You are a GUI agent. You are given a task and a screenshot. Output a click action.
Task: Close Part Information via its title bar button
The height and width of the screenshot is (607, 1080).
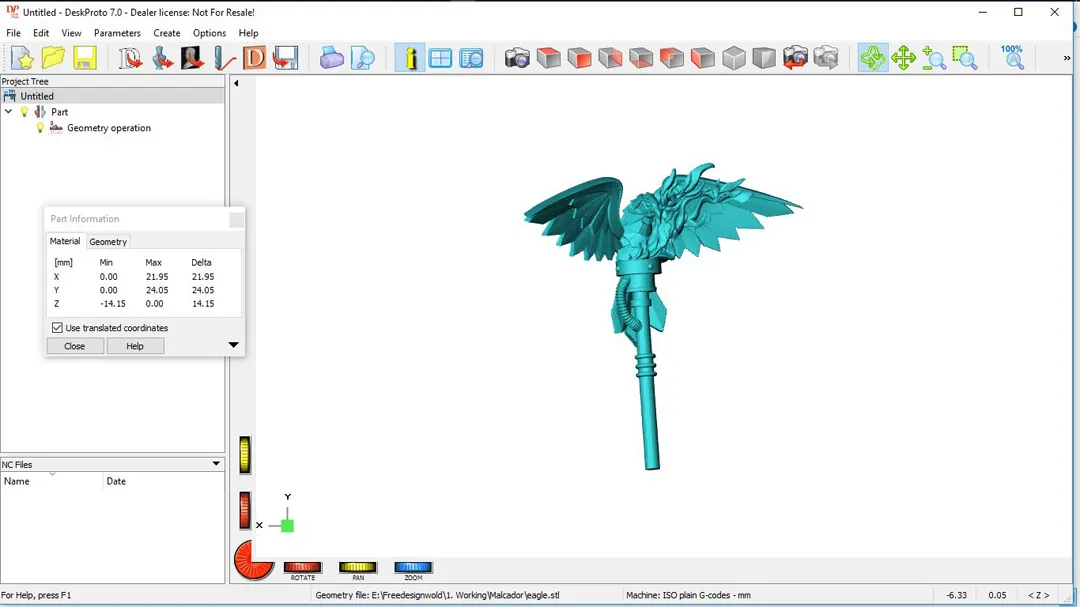[x=236, y=219]
